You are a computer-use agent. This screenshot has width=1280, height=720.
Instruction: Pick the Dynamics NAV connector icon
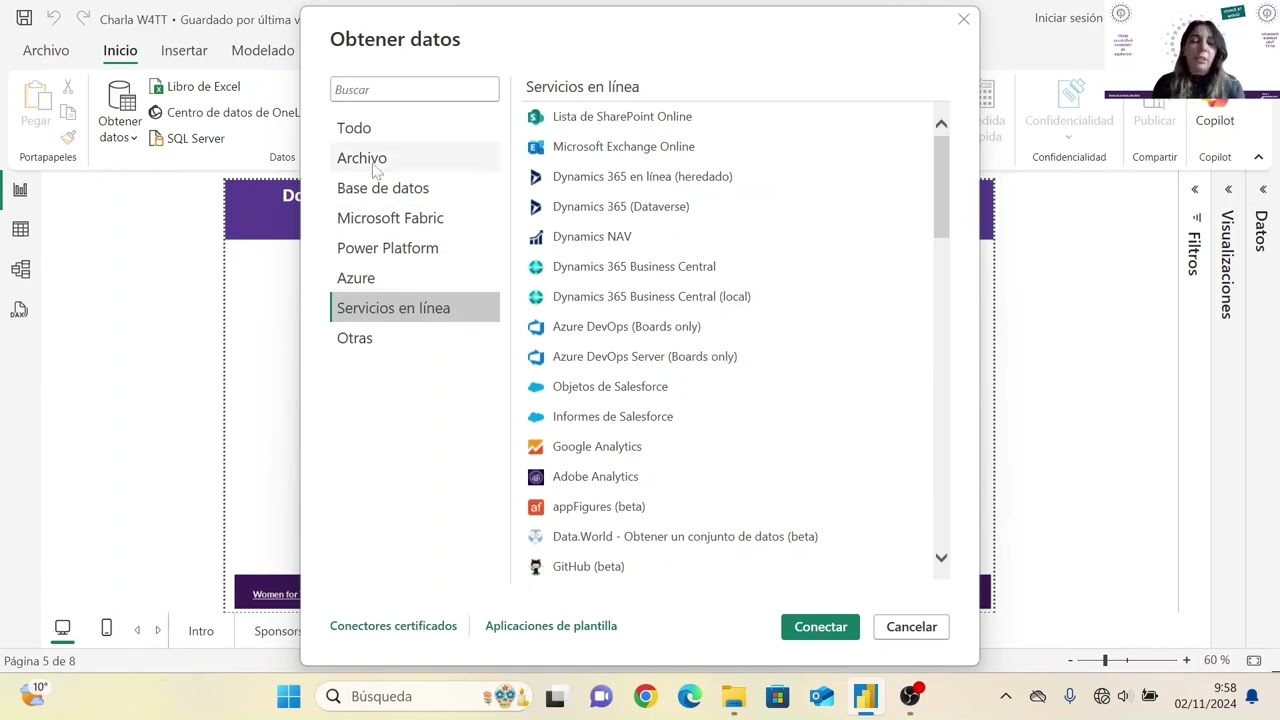(x=535, y=237)
